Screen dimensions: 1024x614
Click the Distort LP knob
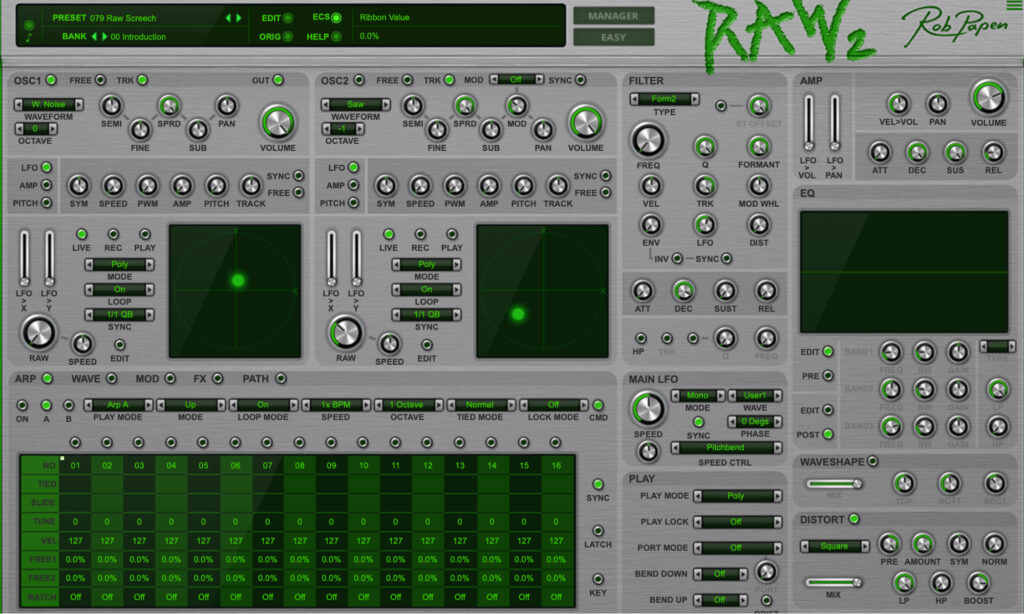(x=904, y=583)
